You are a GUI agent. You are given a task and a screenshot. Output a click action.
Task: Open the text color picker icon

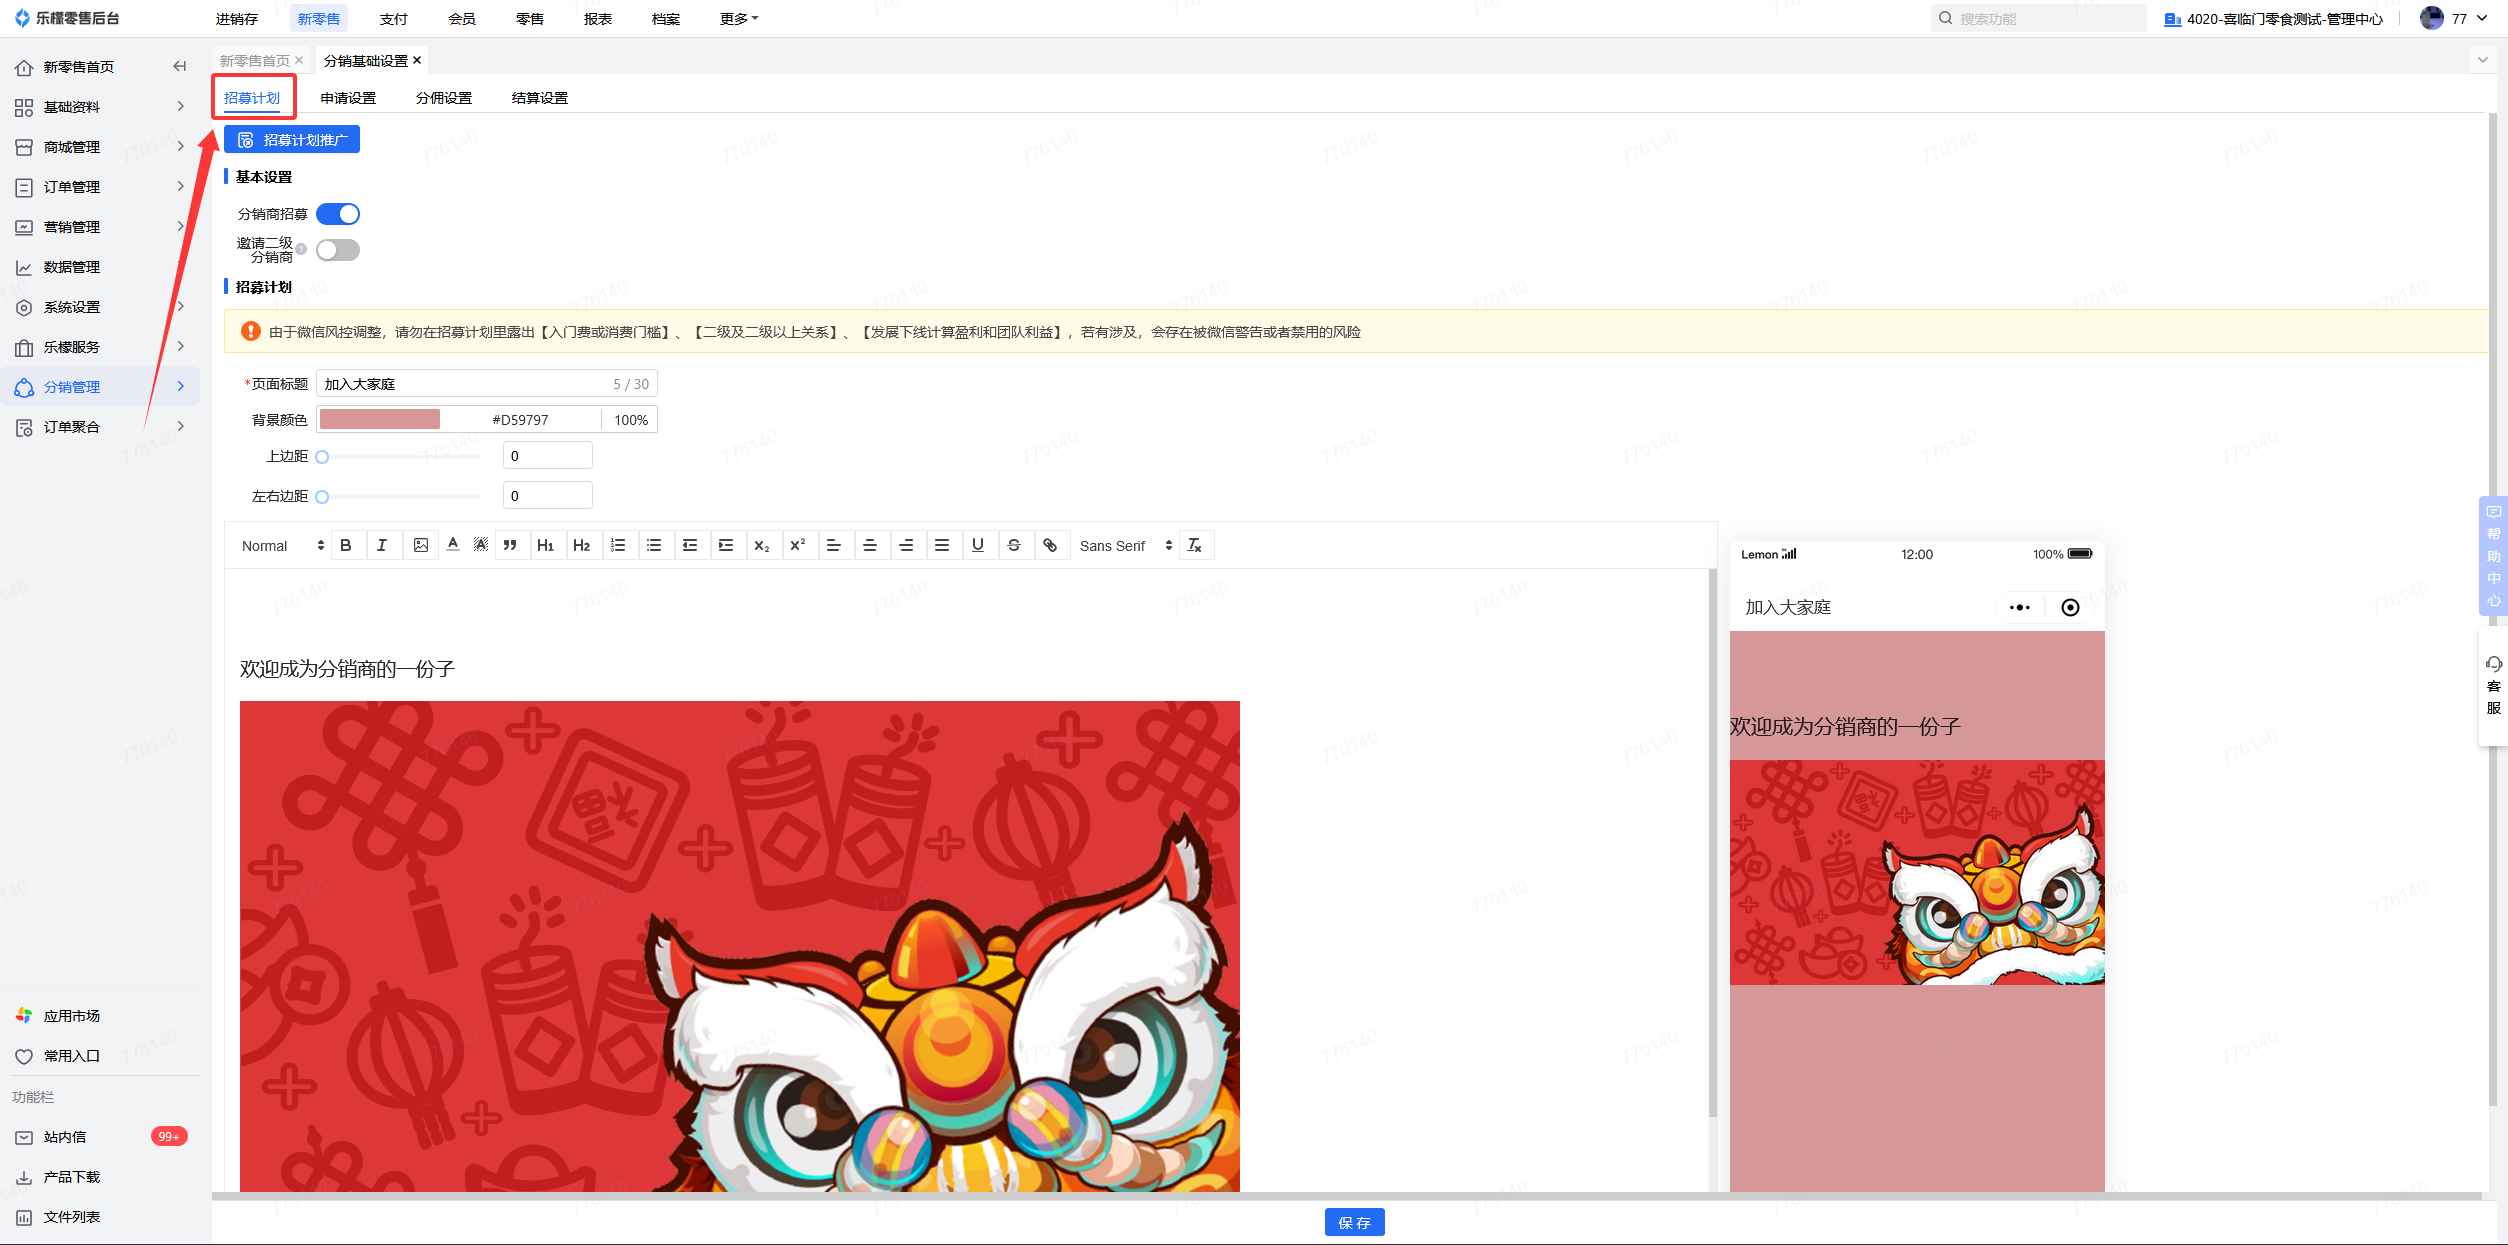(453, 545)
